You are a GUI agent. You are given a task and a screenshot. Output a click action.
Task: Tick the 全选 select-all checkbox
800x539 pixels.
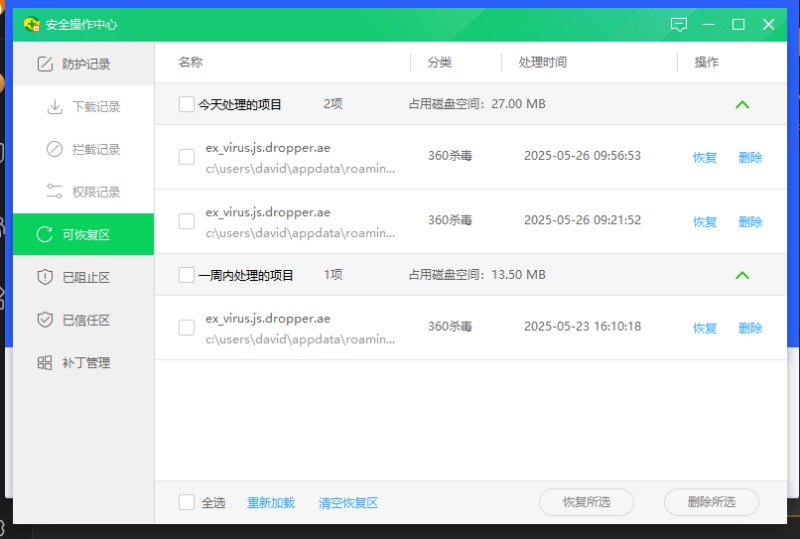pyautogui.click(x=186, y=502)
